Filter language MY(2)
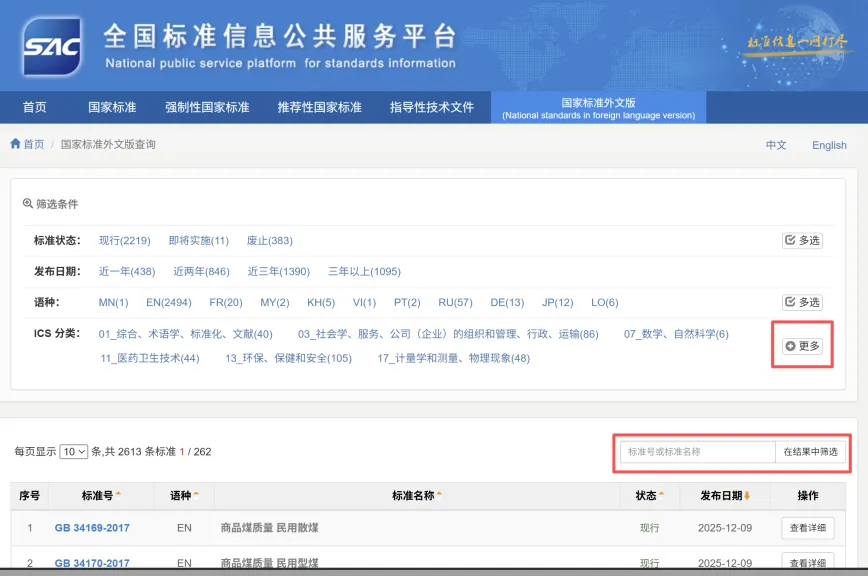 point(275,302)
